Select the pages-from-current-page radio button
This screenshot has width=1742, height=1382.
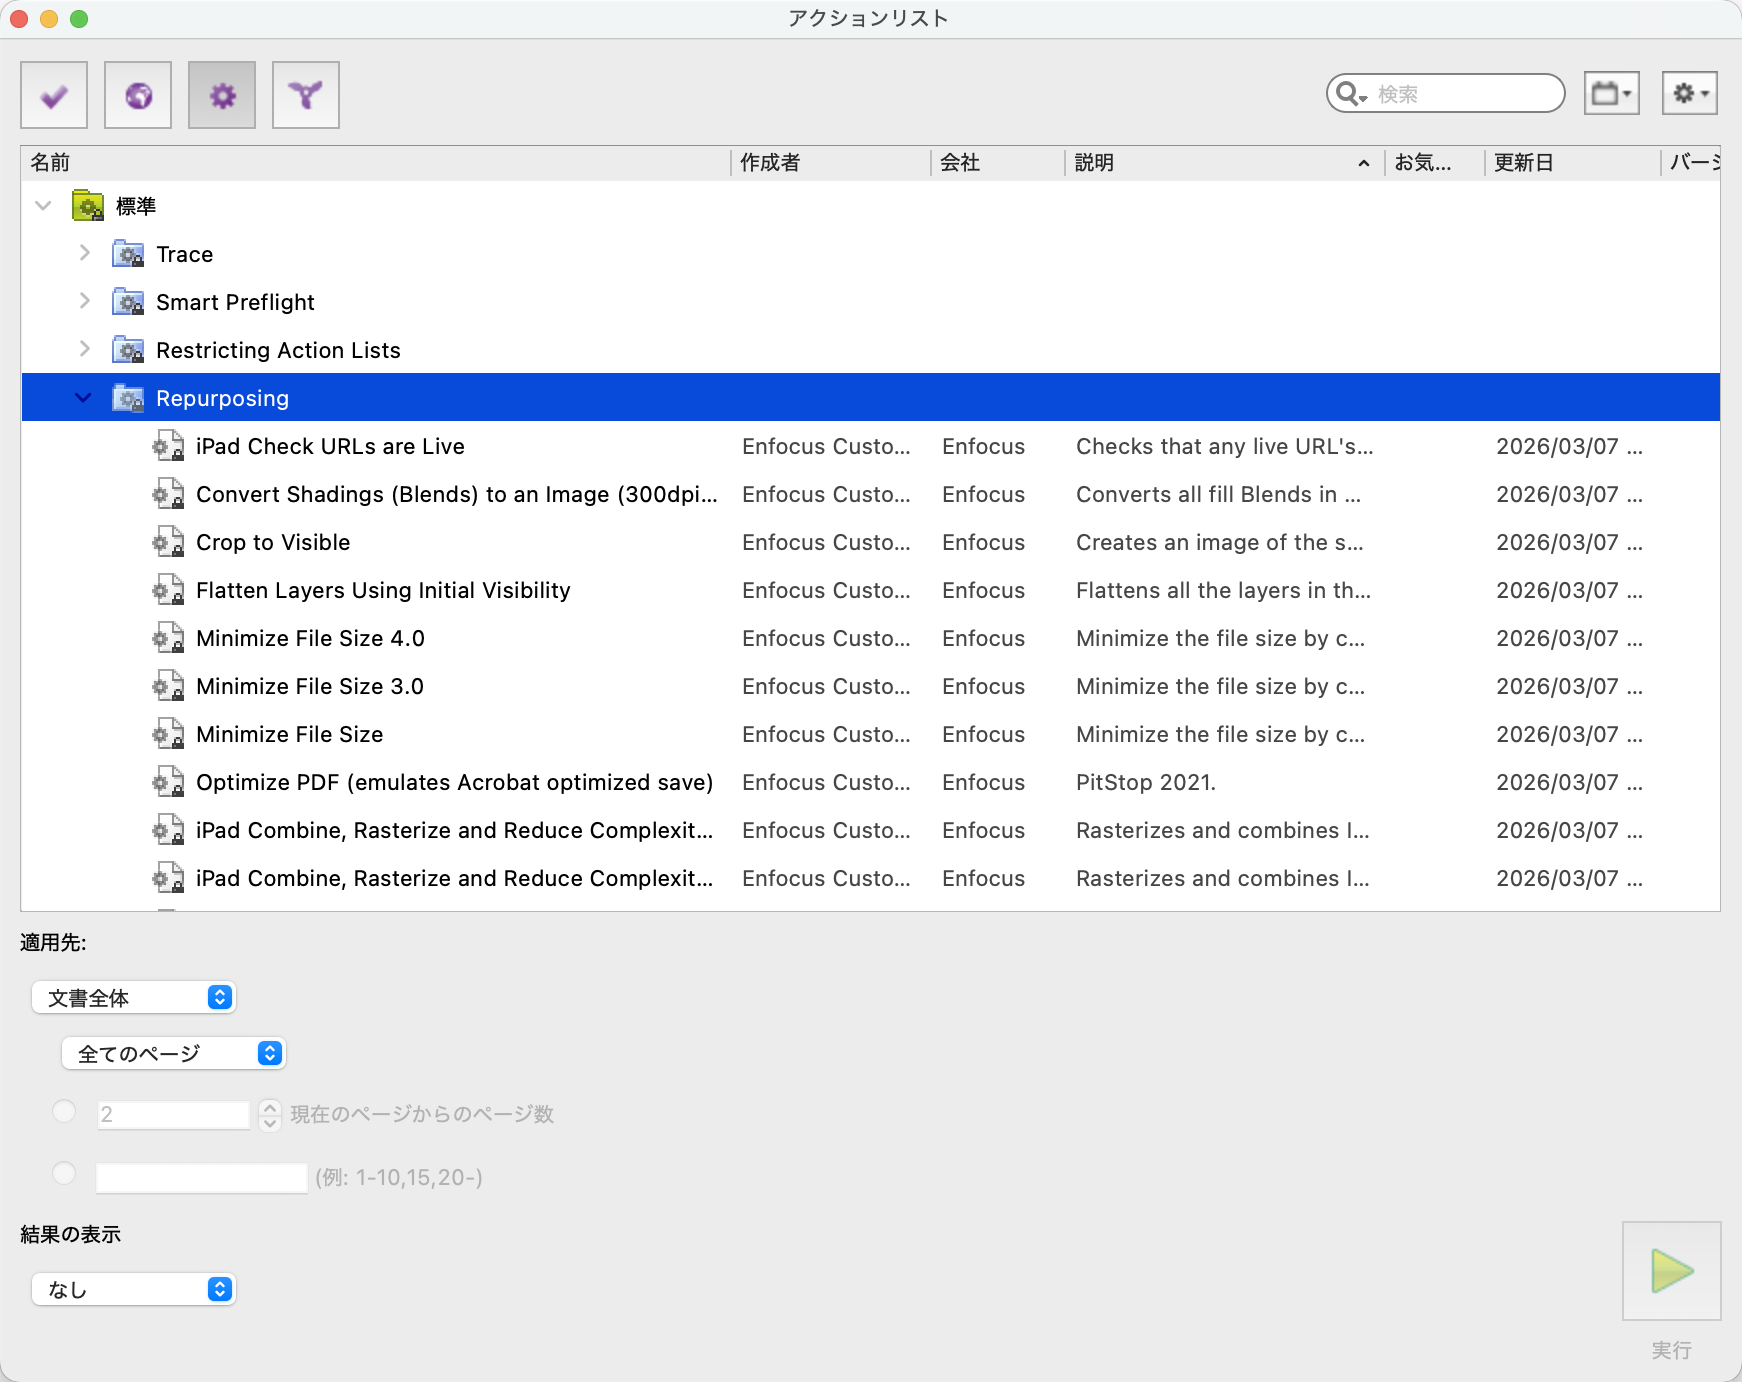[64, 1112]
